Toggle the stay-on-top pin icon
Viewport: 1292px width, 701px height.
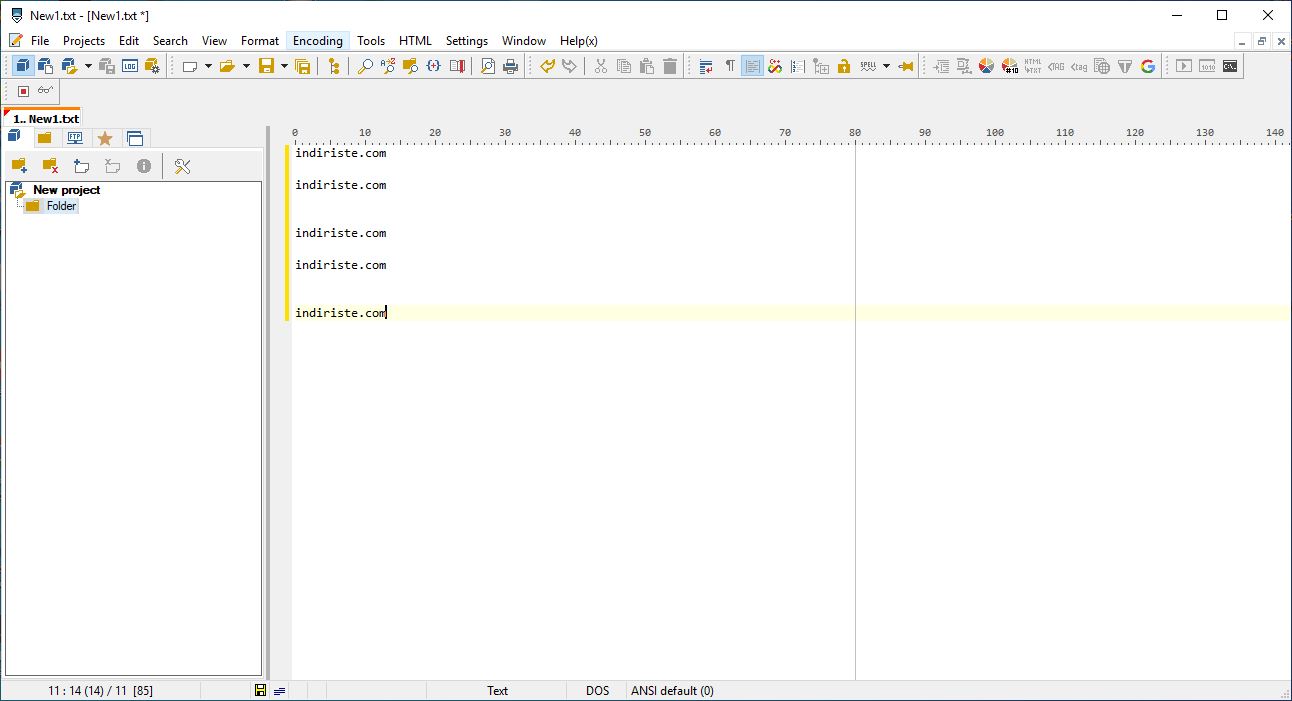(906, 66)
